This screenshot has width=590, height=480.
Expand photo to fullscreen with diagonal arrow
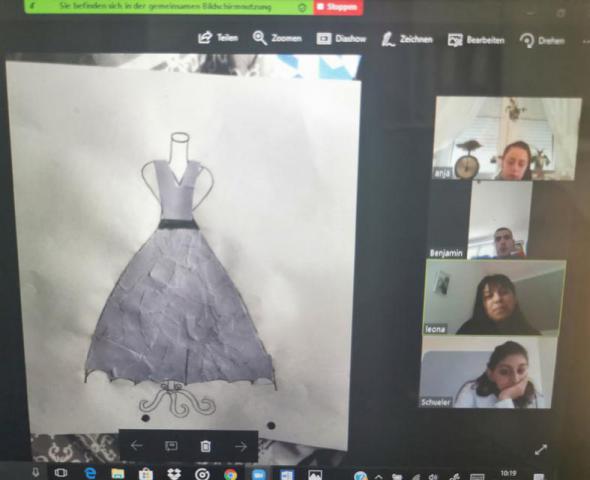[541, 449]
